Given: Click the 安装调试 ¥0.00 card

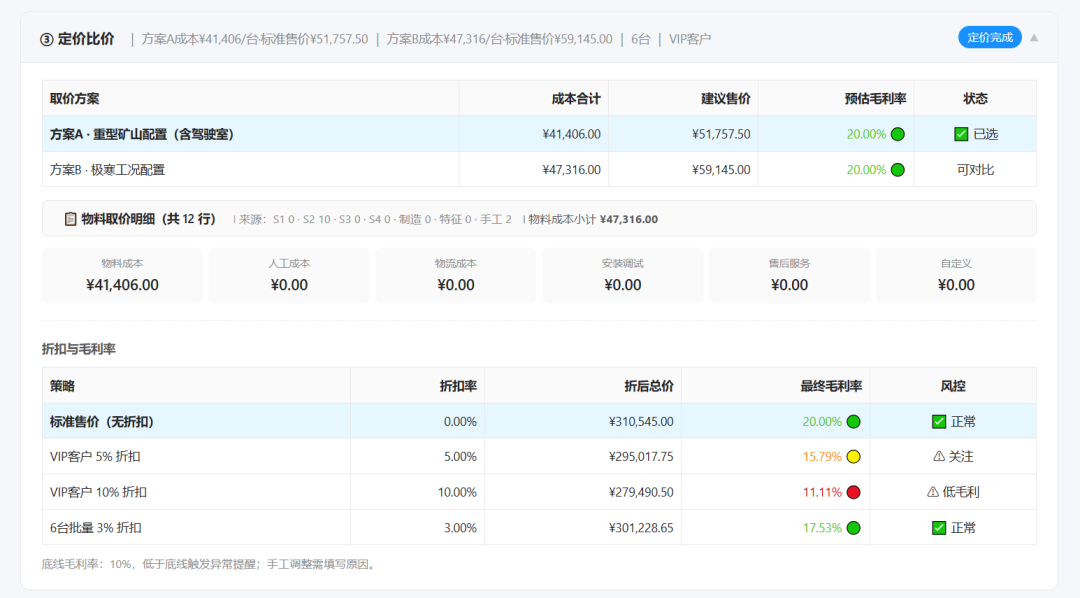Looking at the screenshot, I should point(623,276).
